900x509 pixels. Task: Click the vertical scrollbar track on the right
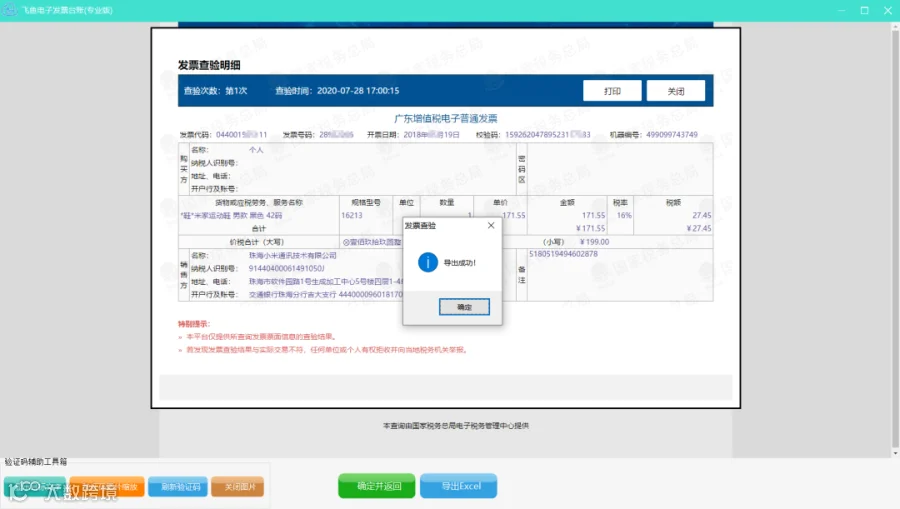[895, 238]
